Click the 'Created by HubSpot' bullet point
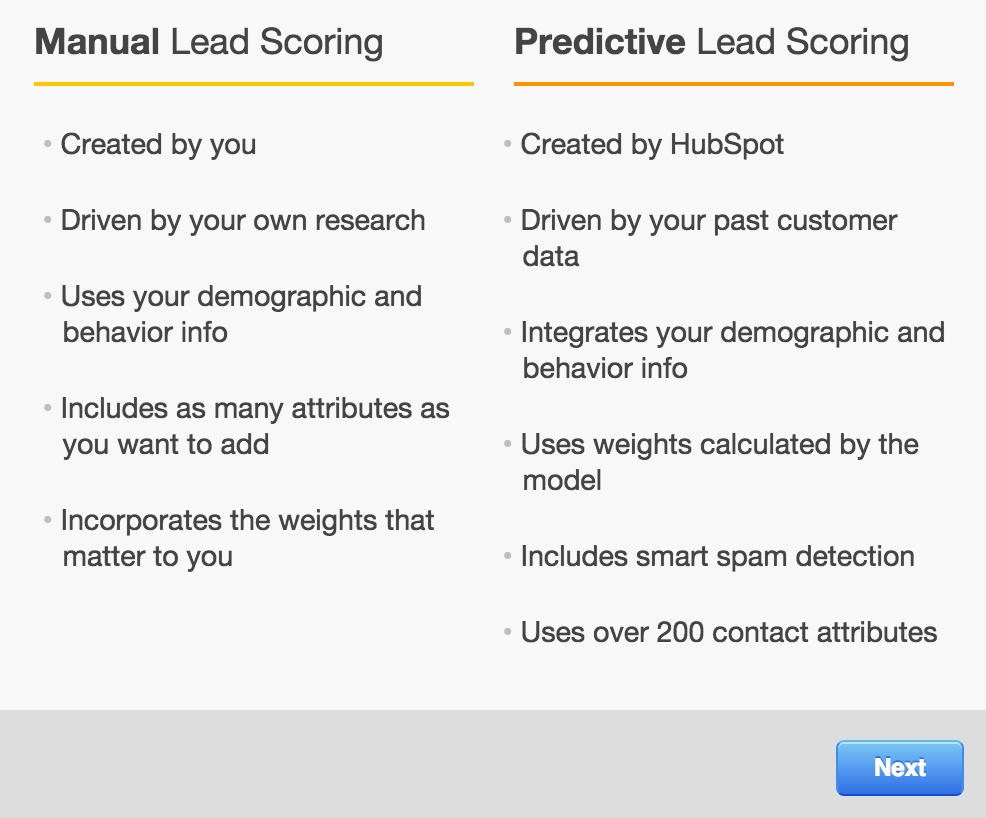Screen dimensions: 986x818 (652, 145)
